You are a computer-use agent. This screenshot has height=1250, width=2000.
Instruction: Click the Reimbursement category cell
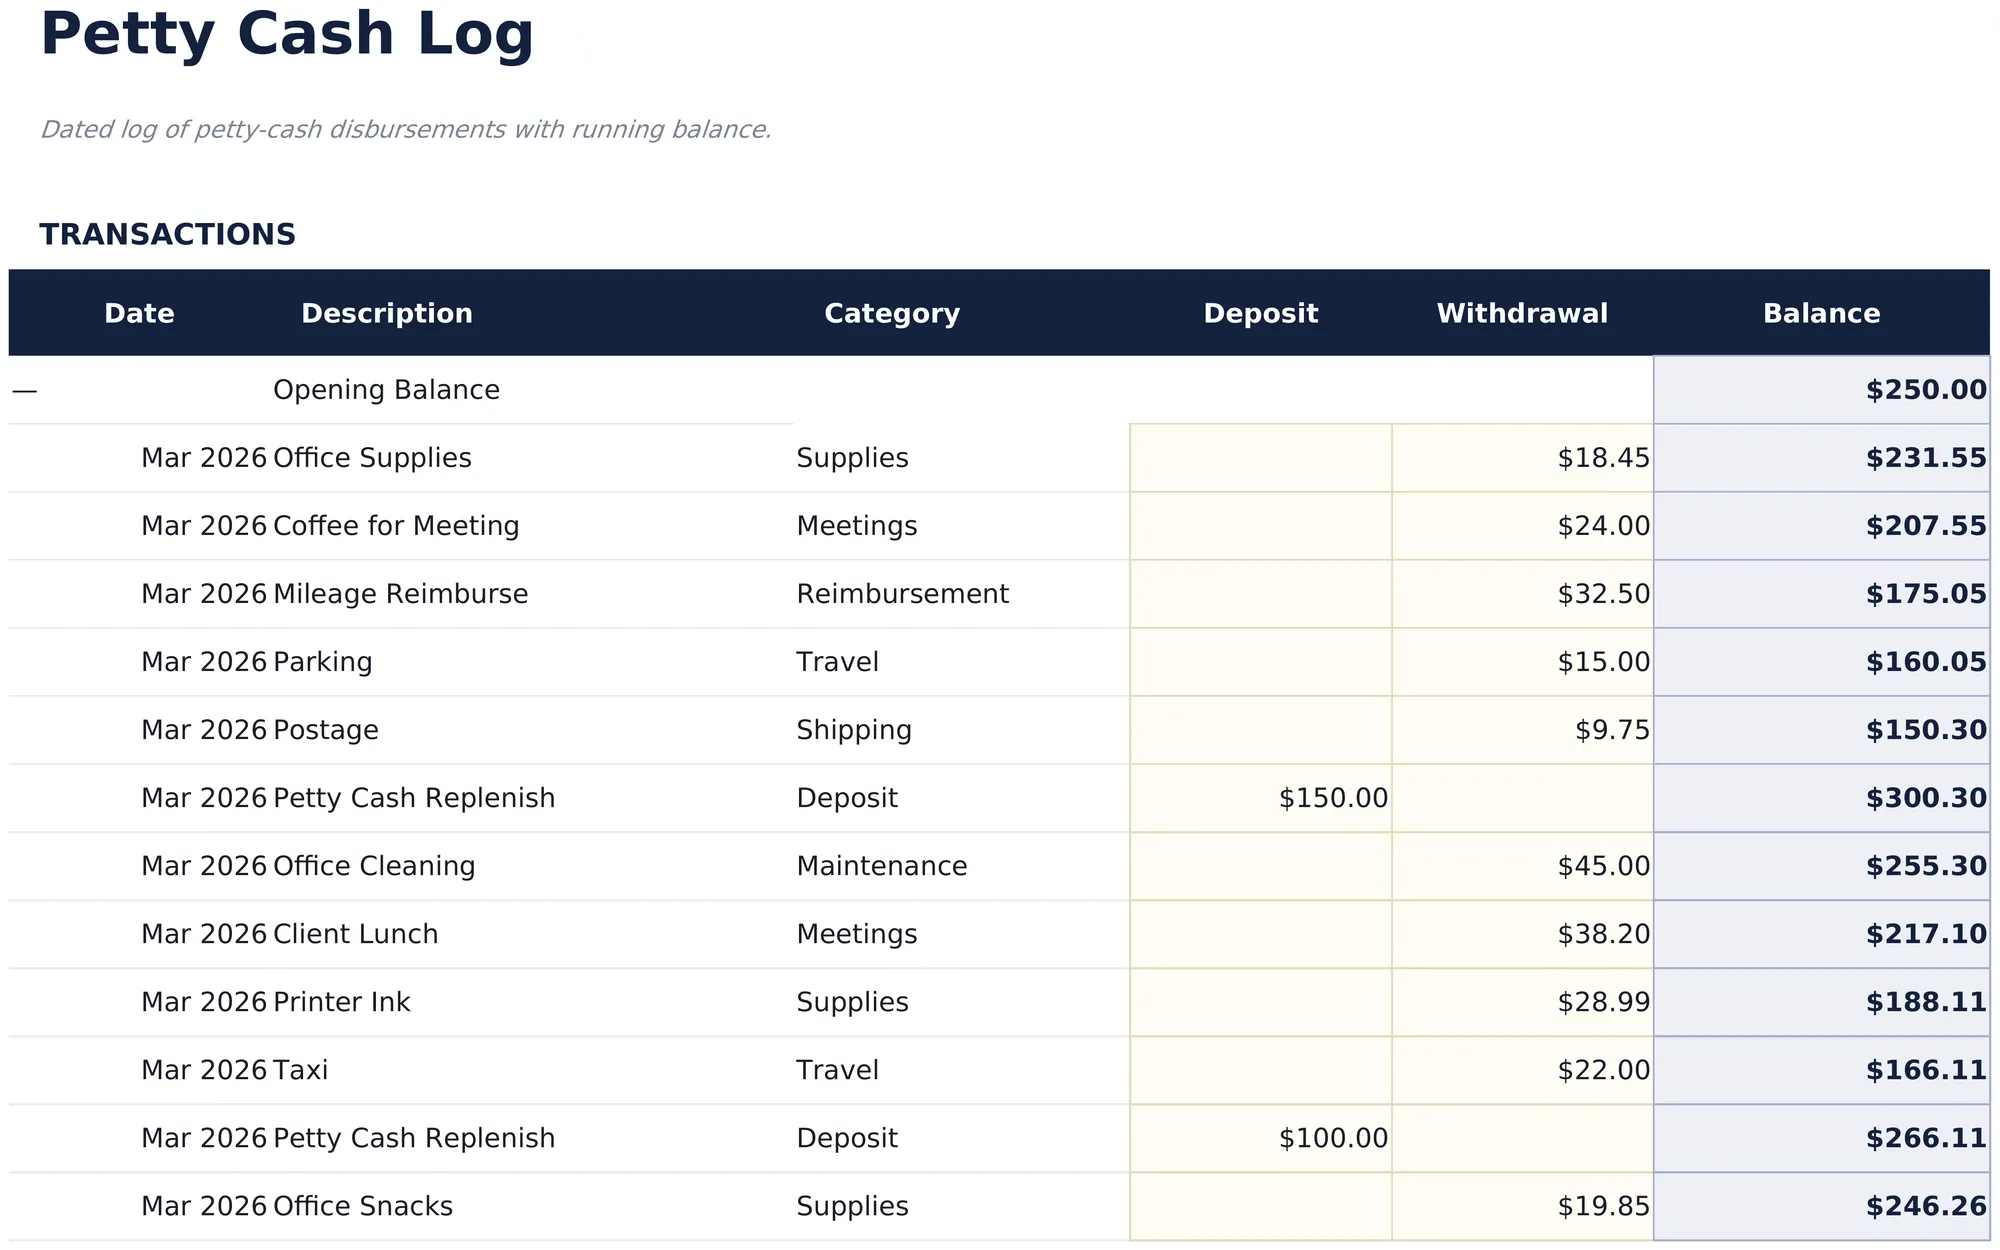962,594
